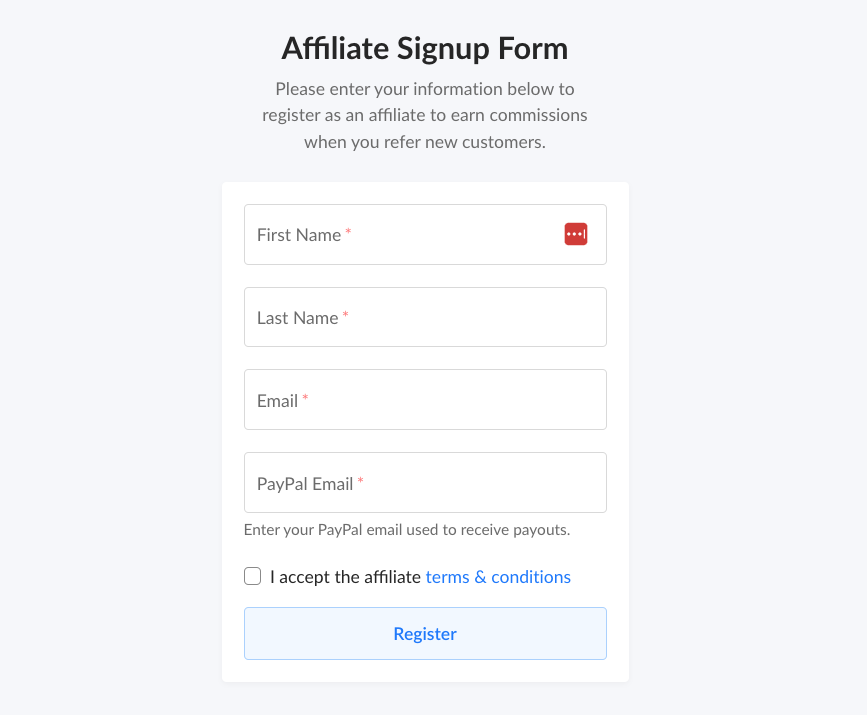Select the Last Name input field
This screenshot has width=867, height=715.
[425, 317]
